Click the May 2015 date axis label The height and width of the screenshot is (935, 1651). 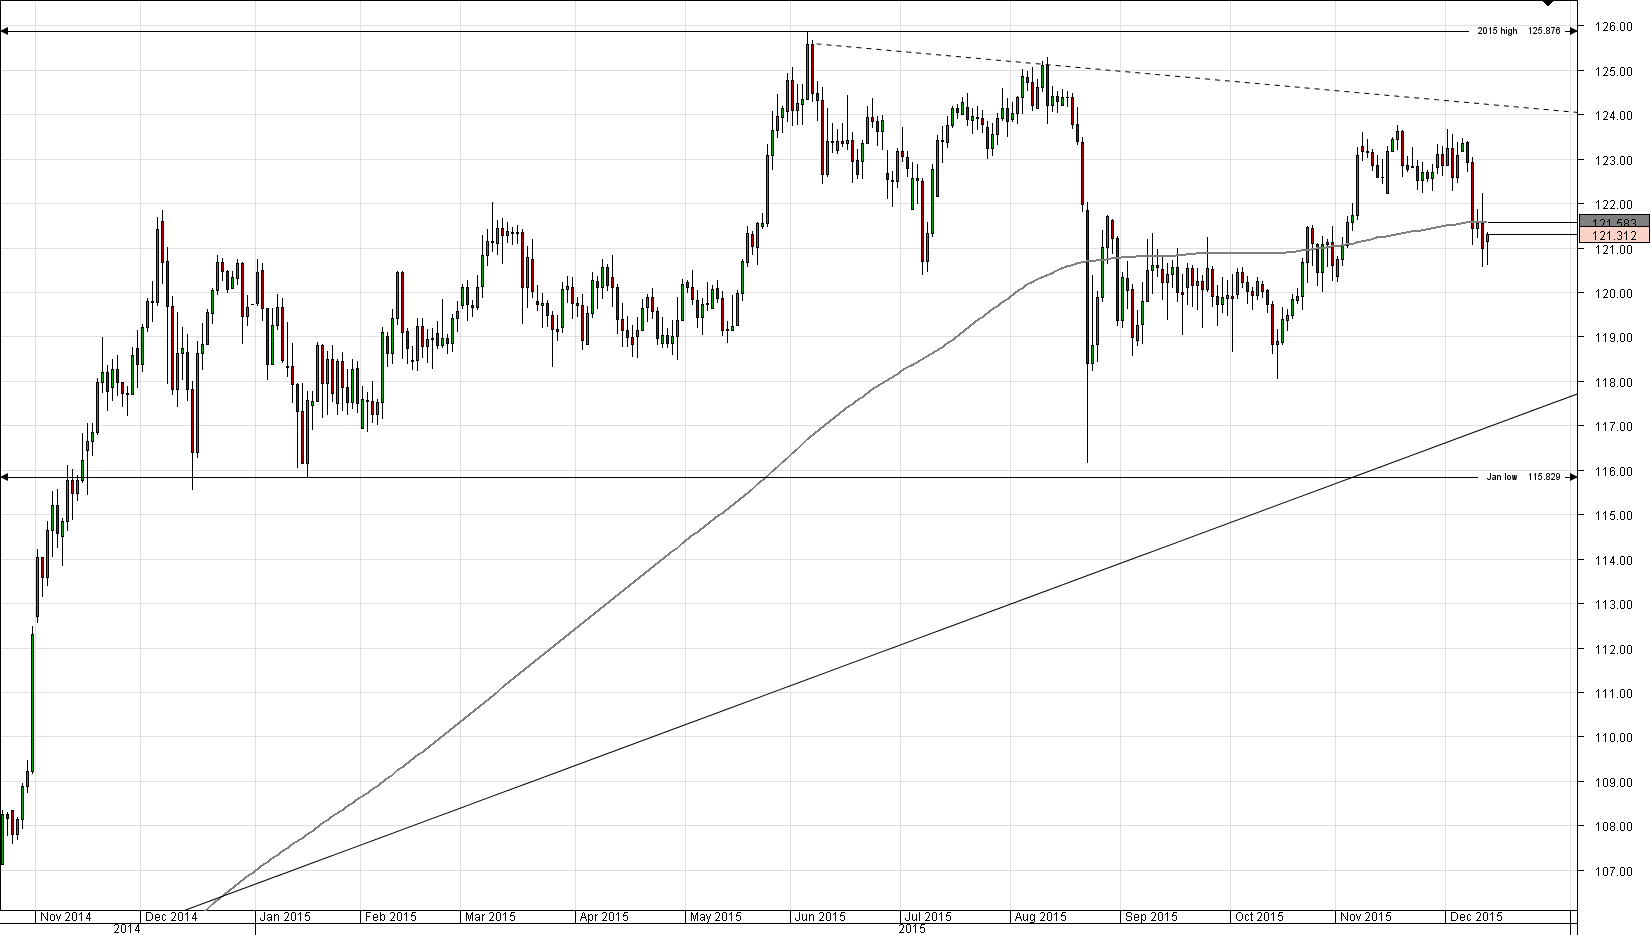pyautogui.click(x=715, y=917)
